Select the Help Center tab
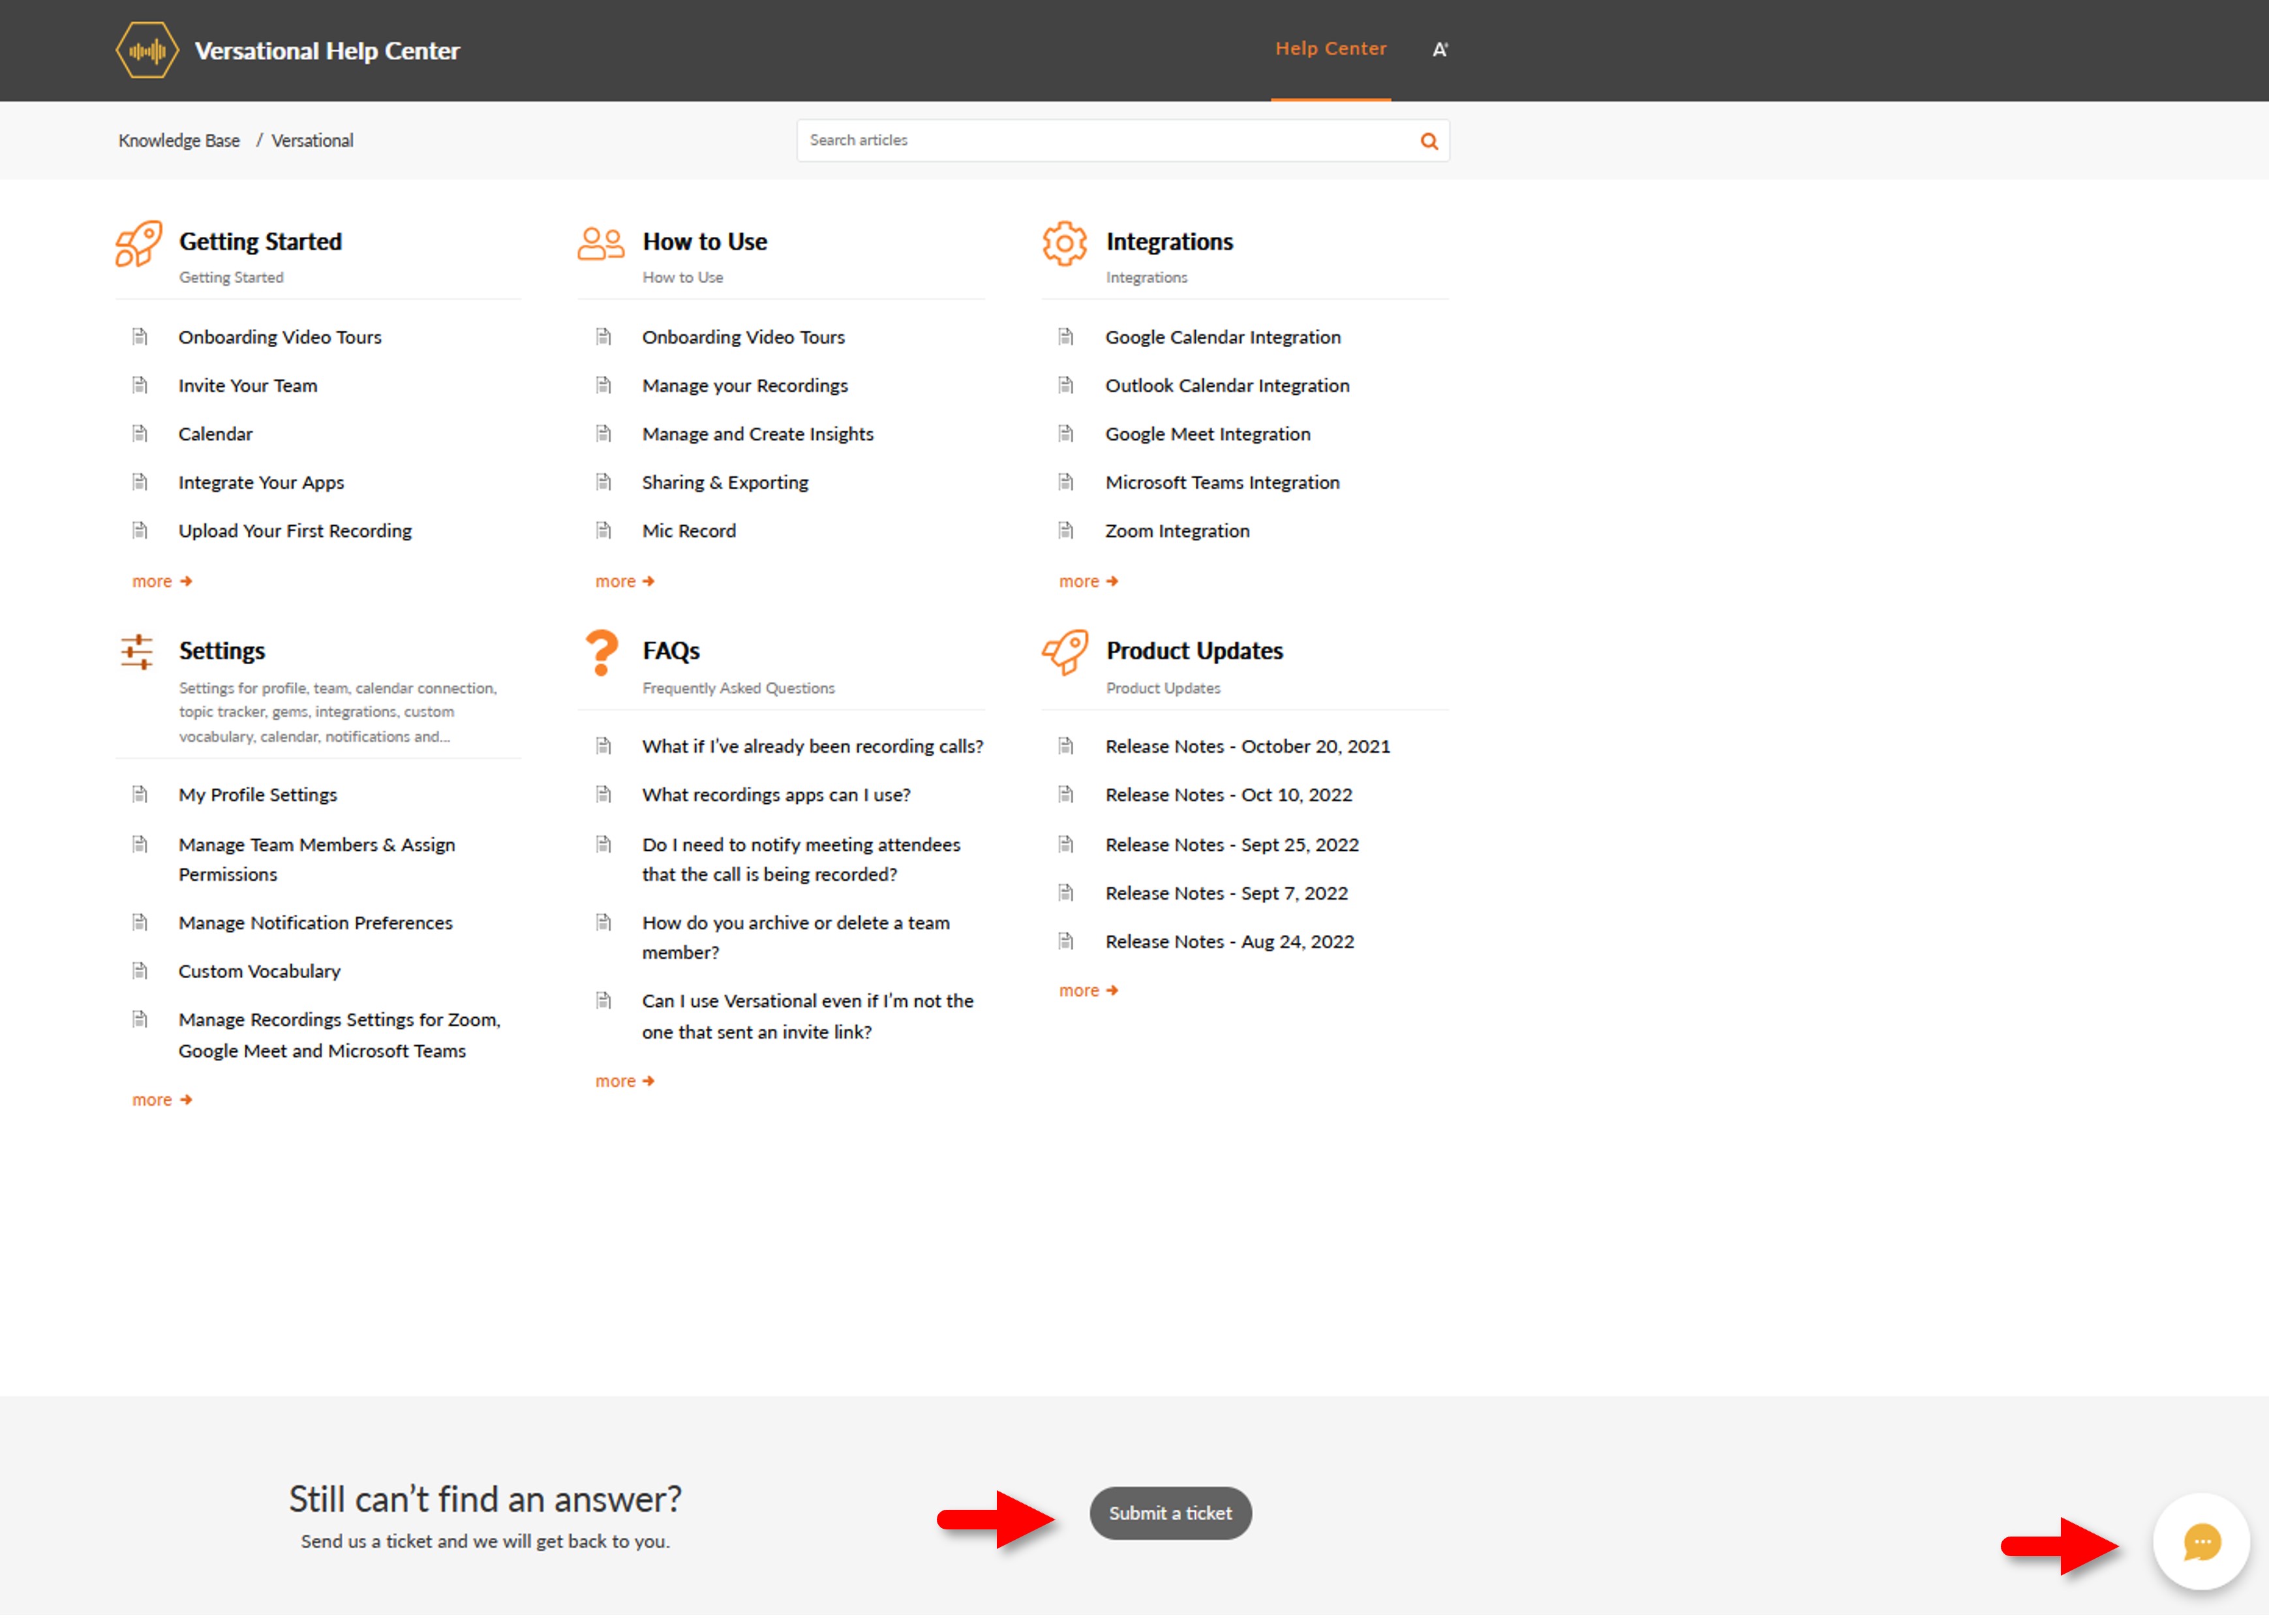This screenshot has width=2269, height=1624. [1330, 49]
